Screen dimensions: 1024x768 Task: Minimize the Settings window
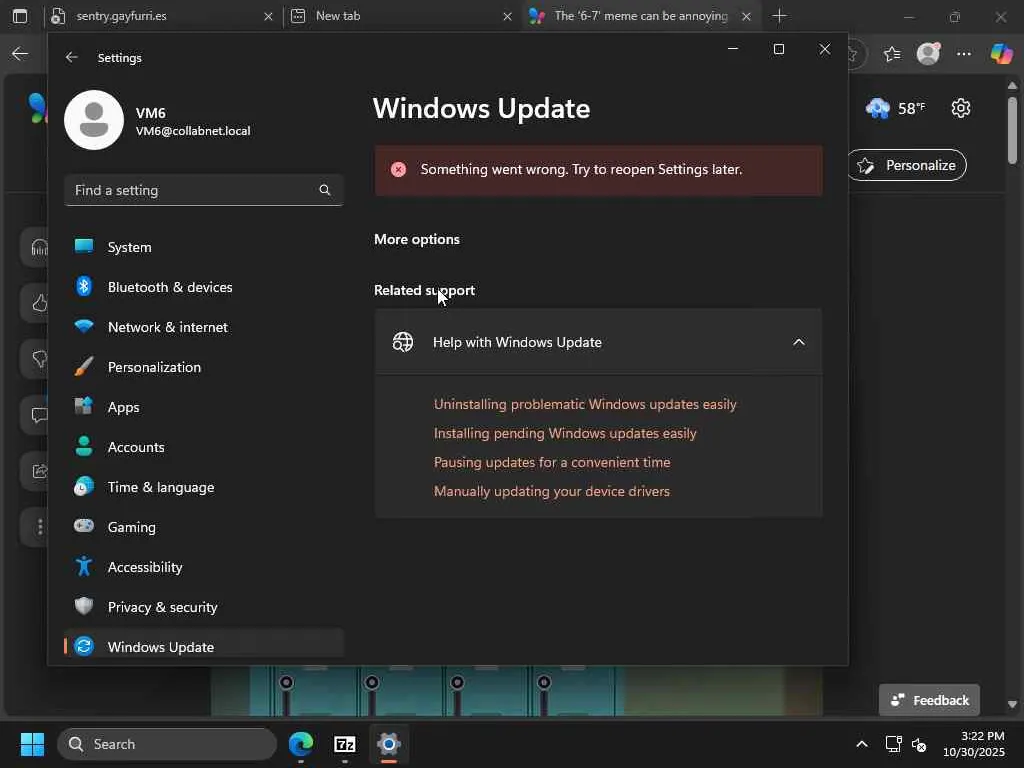(733, 49)
